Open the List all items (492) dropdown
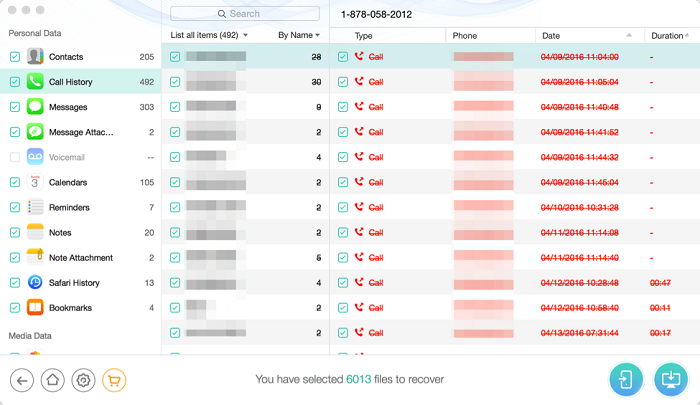 pos(208,35)
